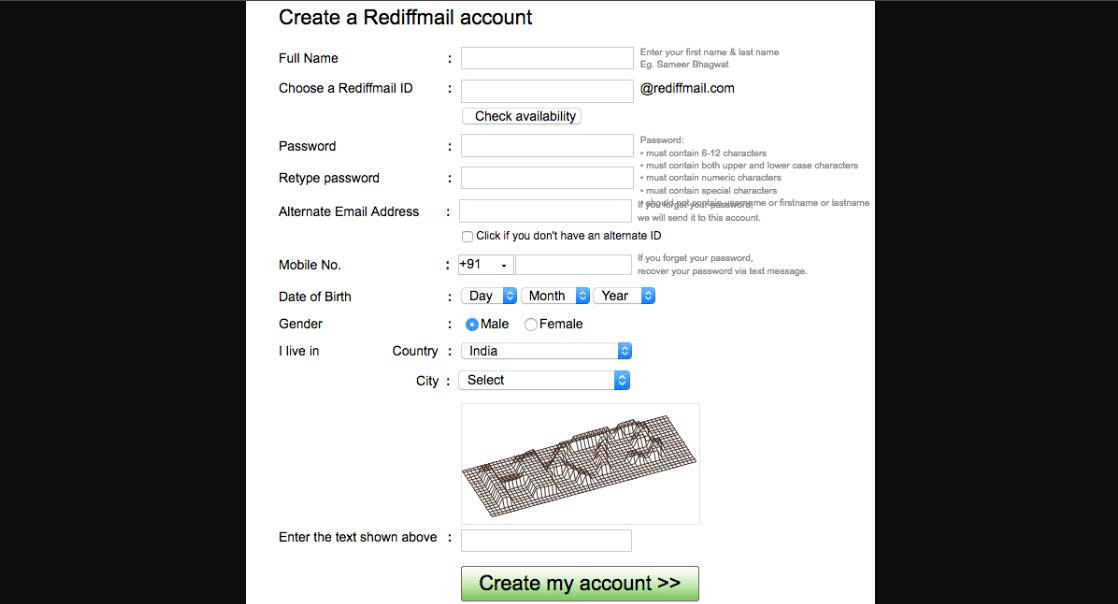Click the captcha text input field
Image resolution: width=1118 pixels, height=604 pixels.
click(x=546, y=541)
